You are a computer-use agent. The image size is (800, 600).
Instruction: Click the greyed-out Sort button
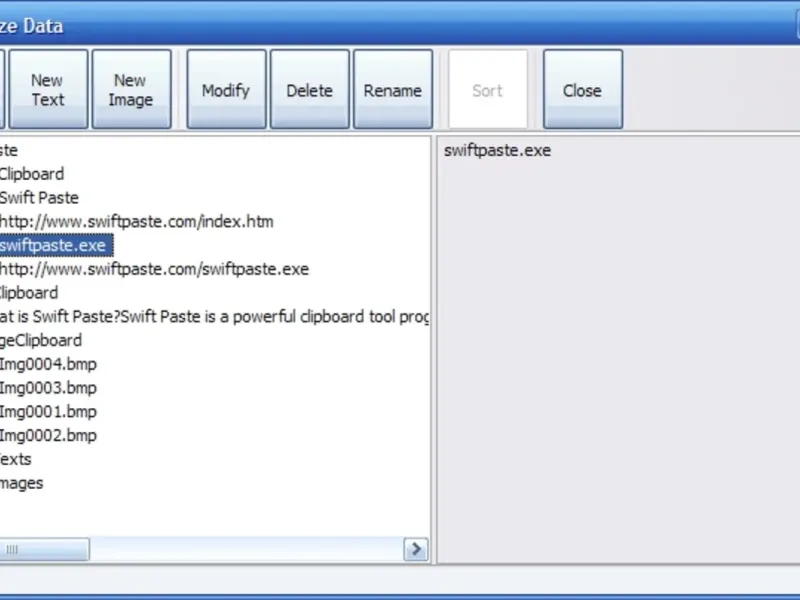click(x=488, y=89)
